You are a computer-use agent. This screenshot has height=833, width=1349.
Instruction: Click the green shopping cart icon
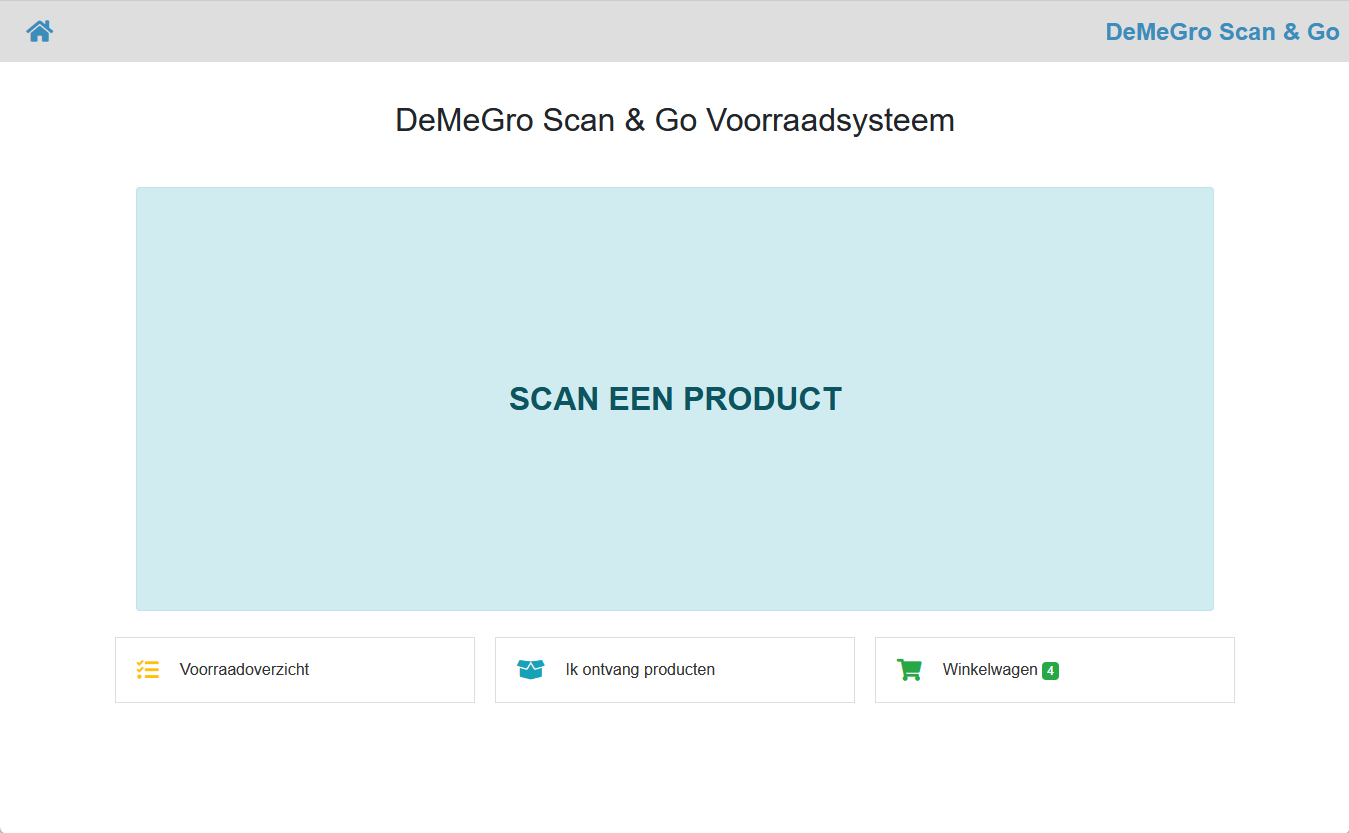909,670
